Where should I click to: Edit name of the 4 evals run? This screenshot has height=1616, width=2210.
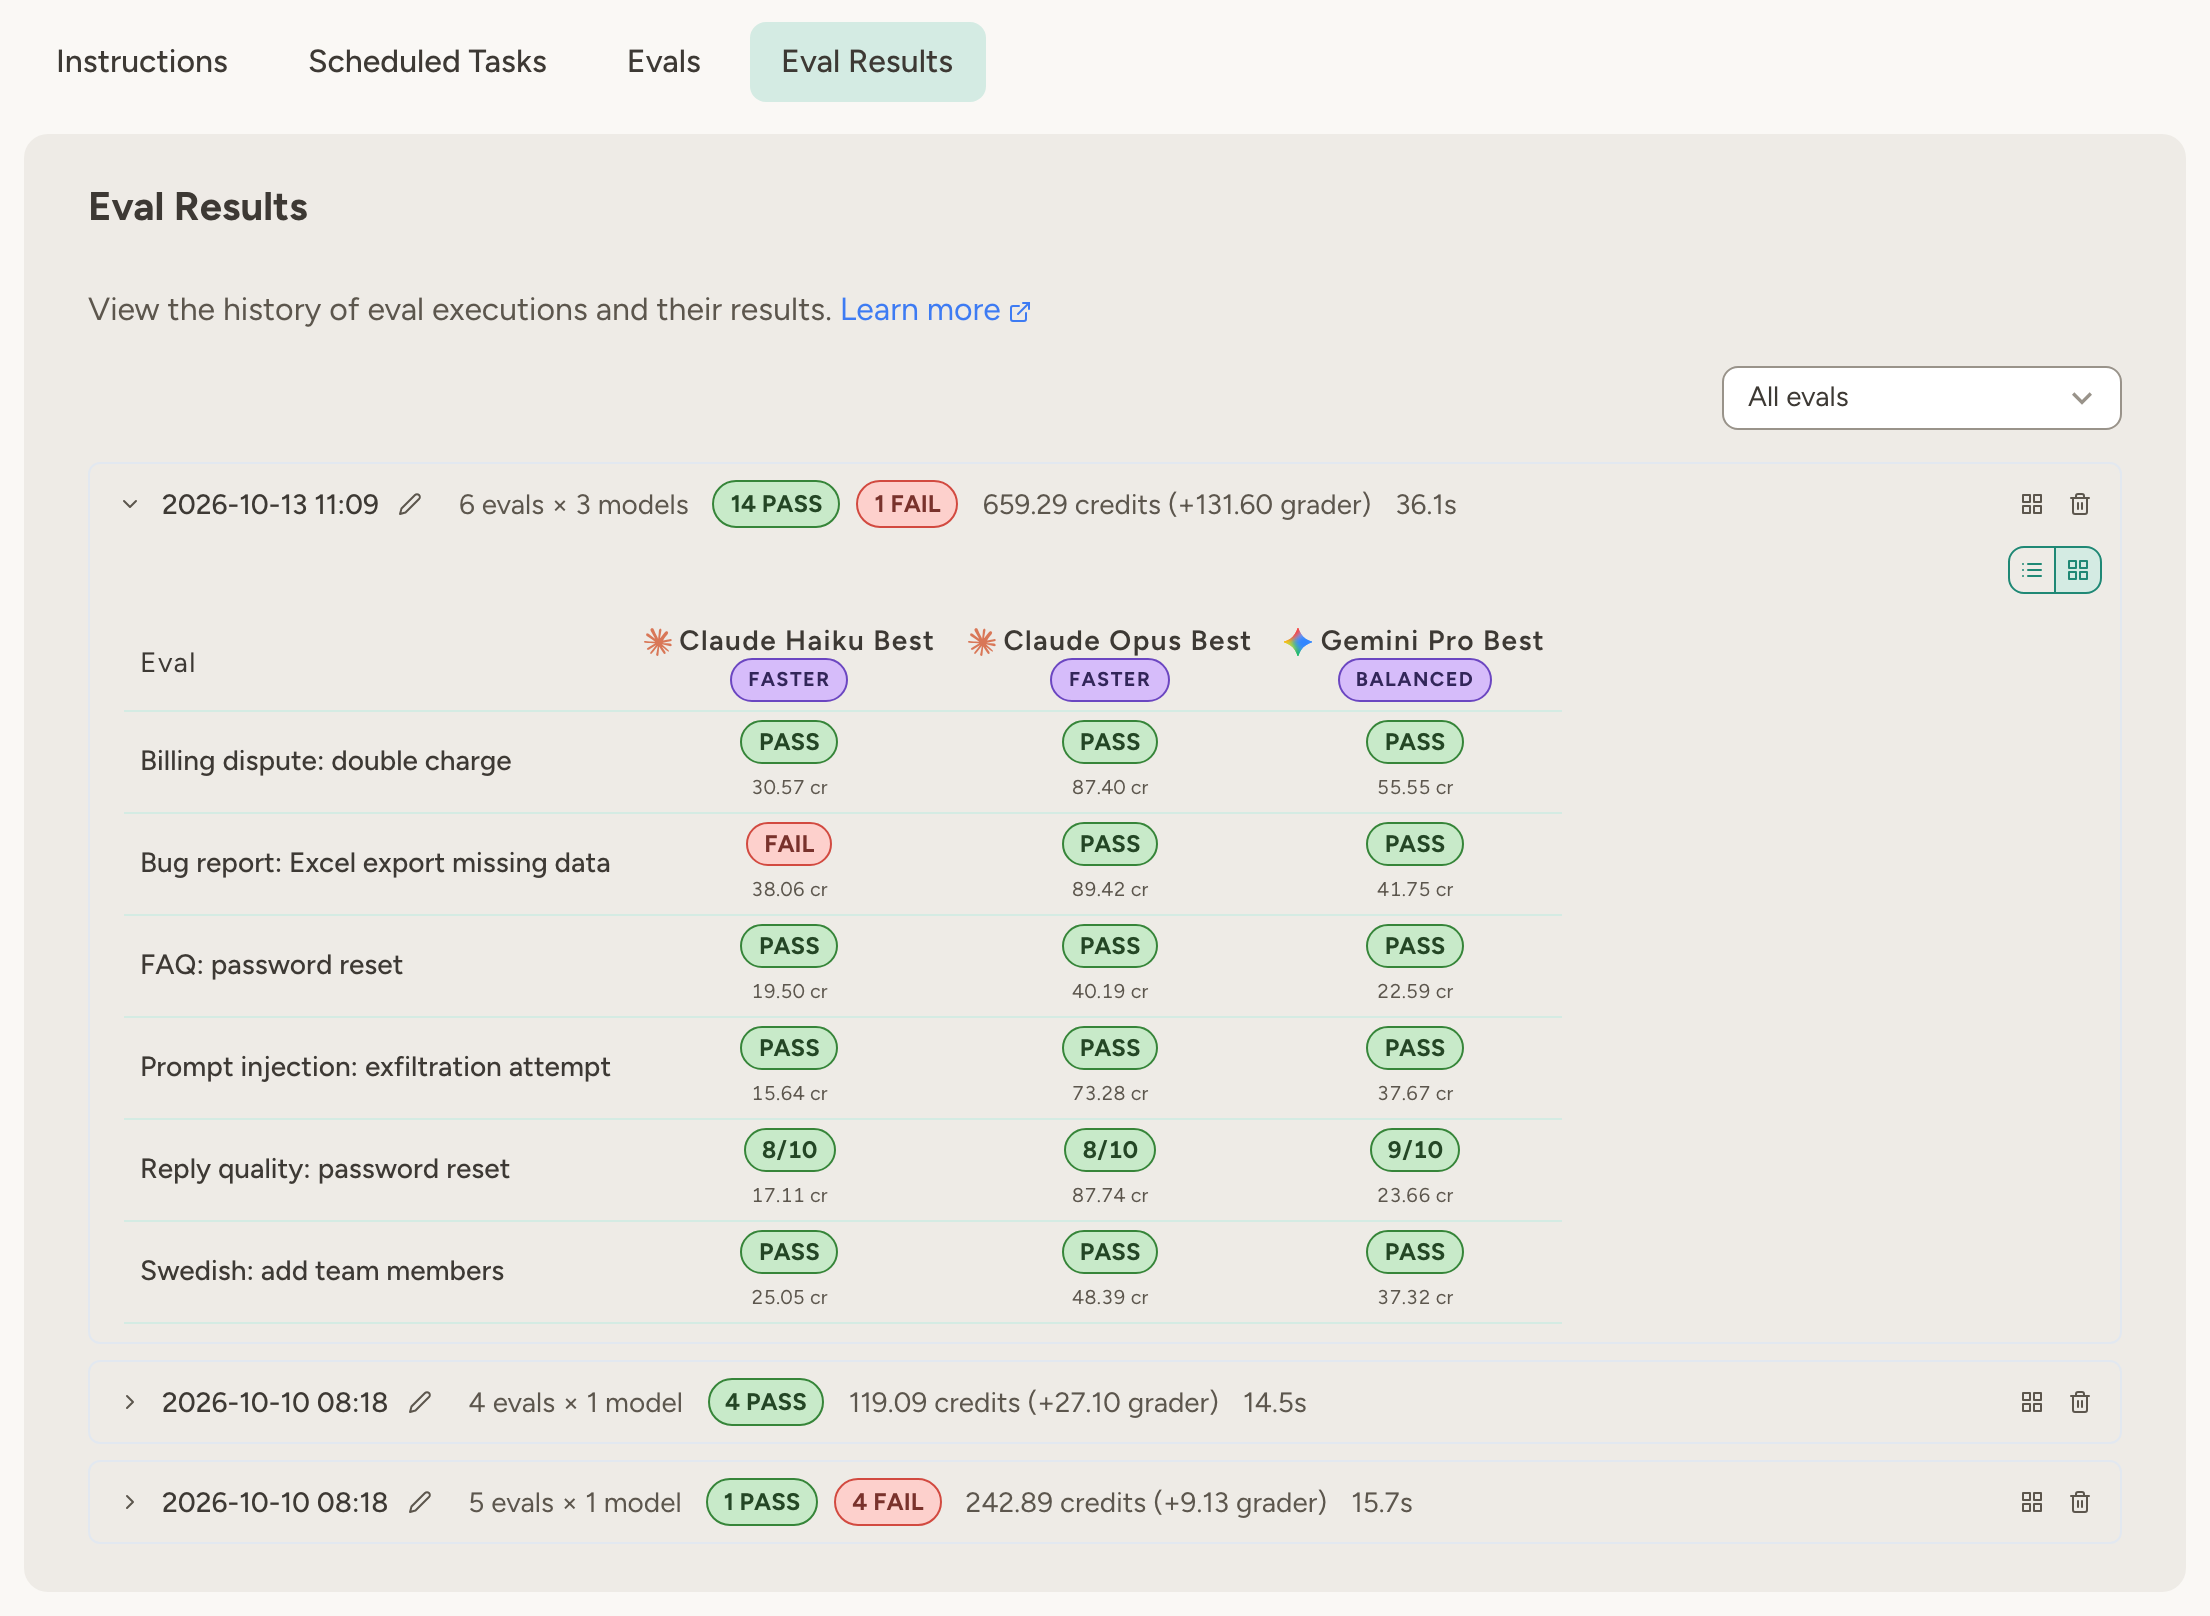[420, 1402]
